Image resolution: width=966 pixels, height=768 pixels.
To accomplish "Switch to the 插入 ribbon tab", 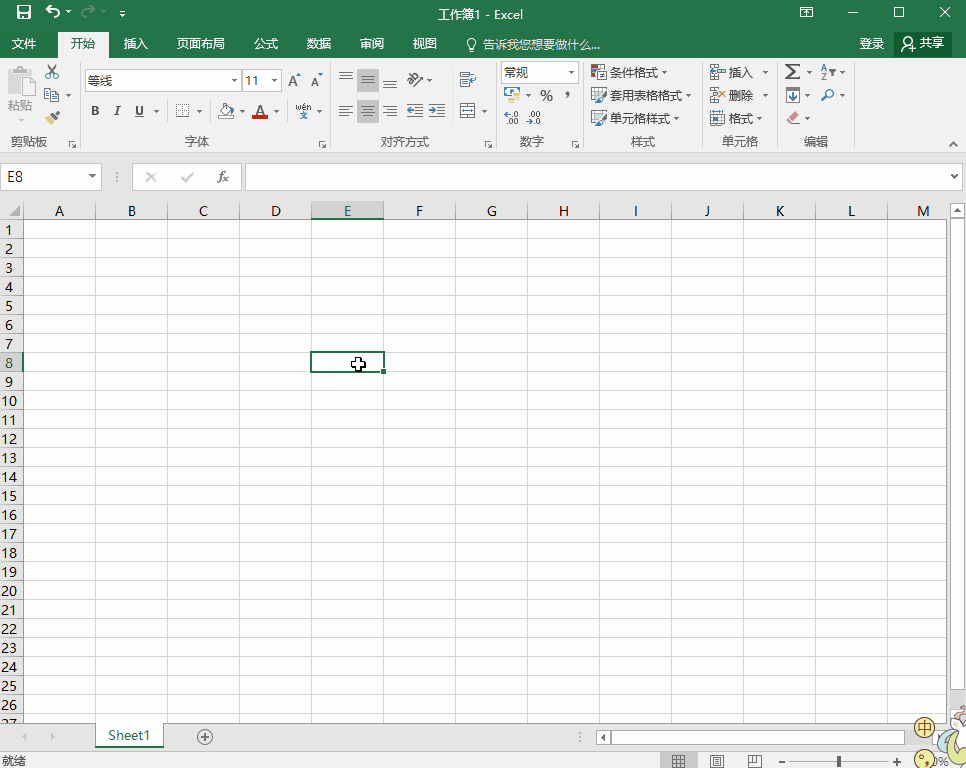I will [x=135, y=44].
